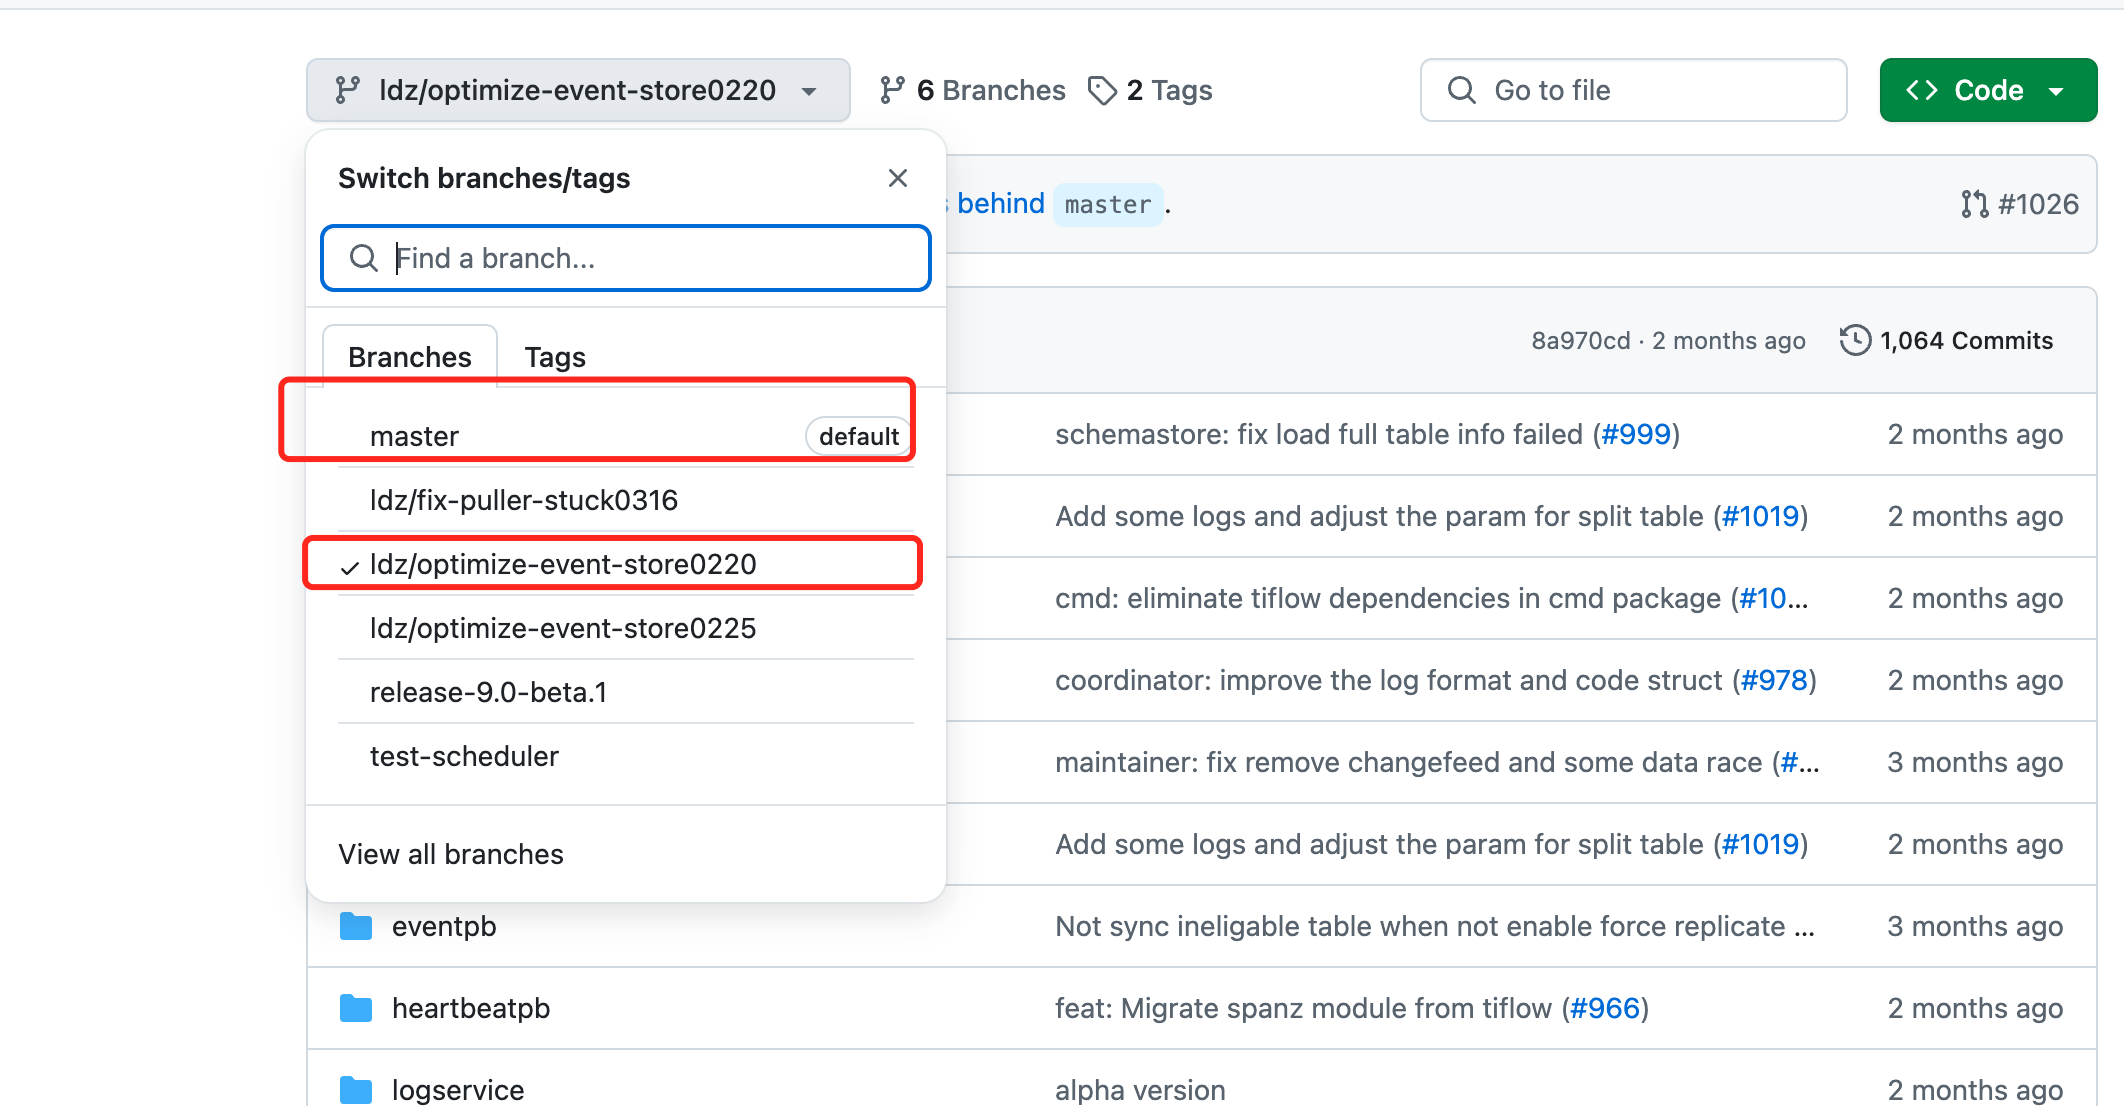Viewport: 2124px width, 1106px height.
Task: Click View all branches
Action: (x=451, y=854)
